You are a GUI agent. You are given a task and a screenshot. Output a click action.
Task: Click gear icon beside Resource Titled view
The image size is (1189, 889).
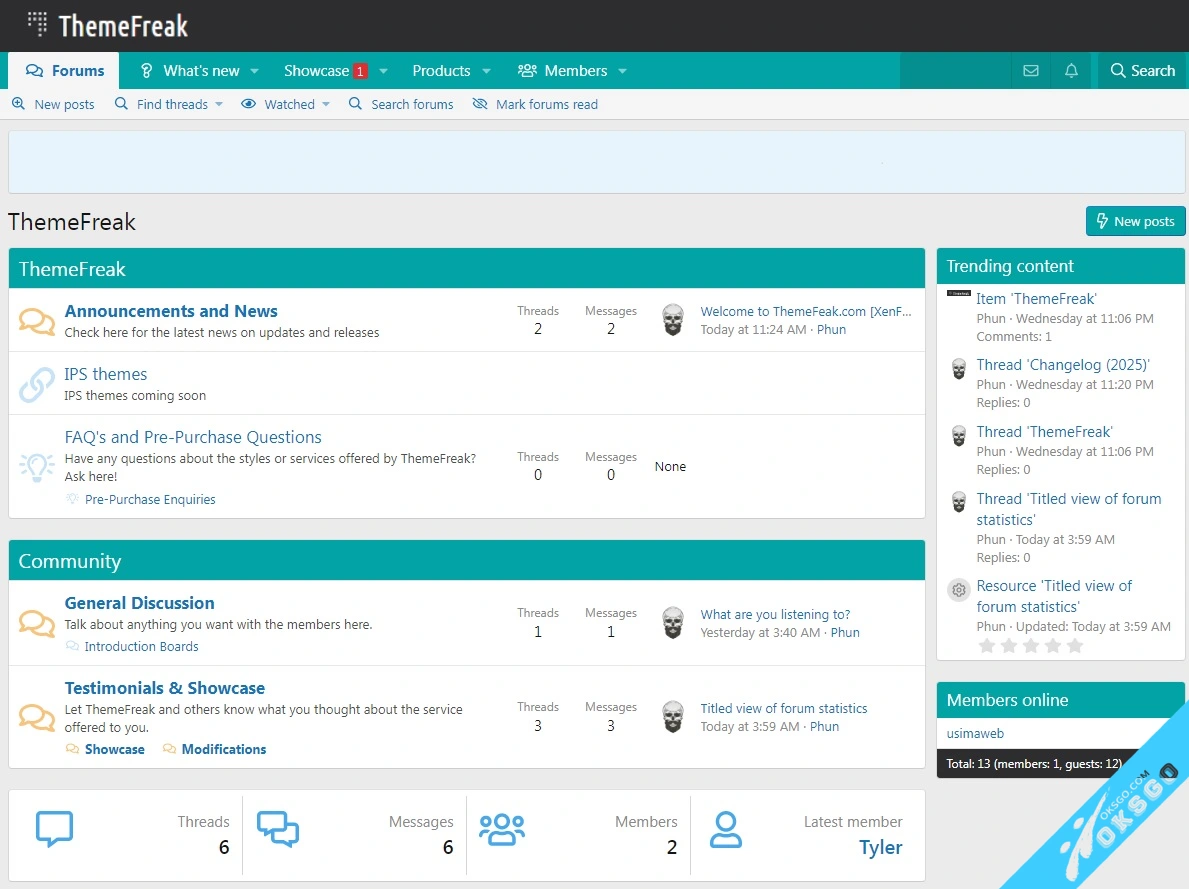point(958,590)
